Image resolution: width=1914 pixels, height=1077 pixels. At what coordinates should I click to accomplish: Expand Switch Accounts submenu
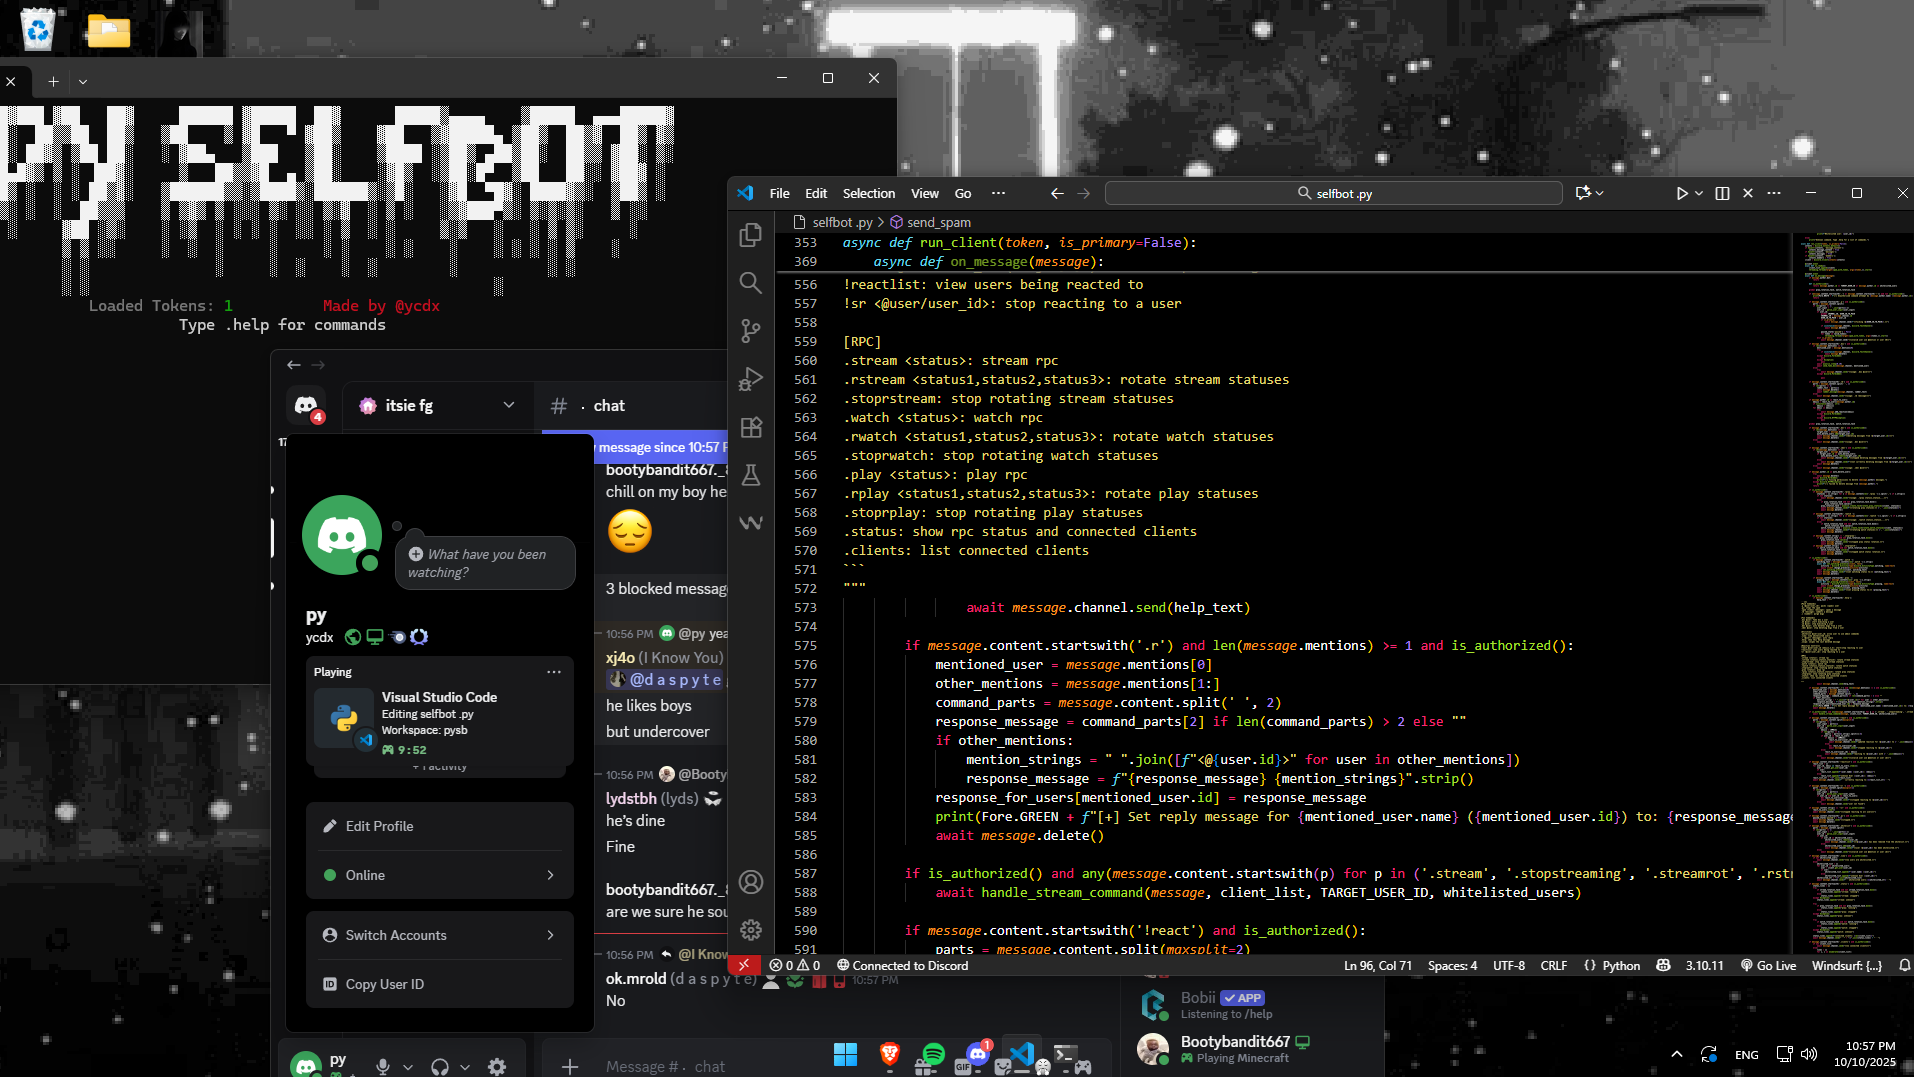pyautogui.click(x=440, y=935)
